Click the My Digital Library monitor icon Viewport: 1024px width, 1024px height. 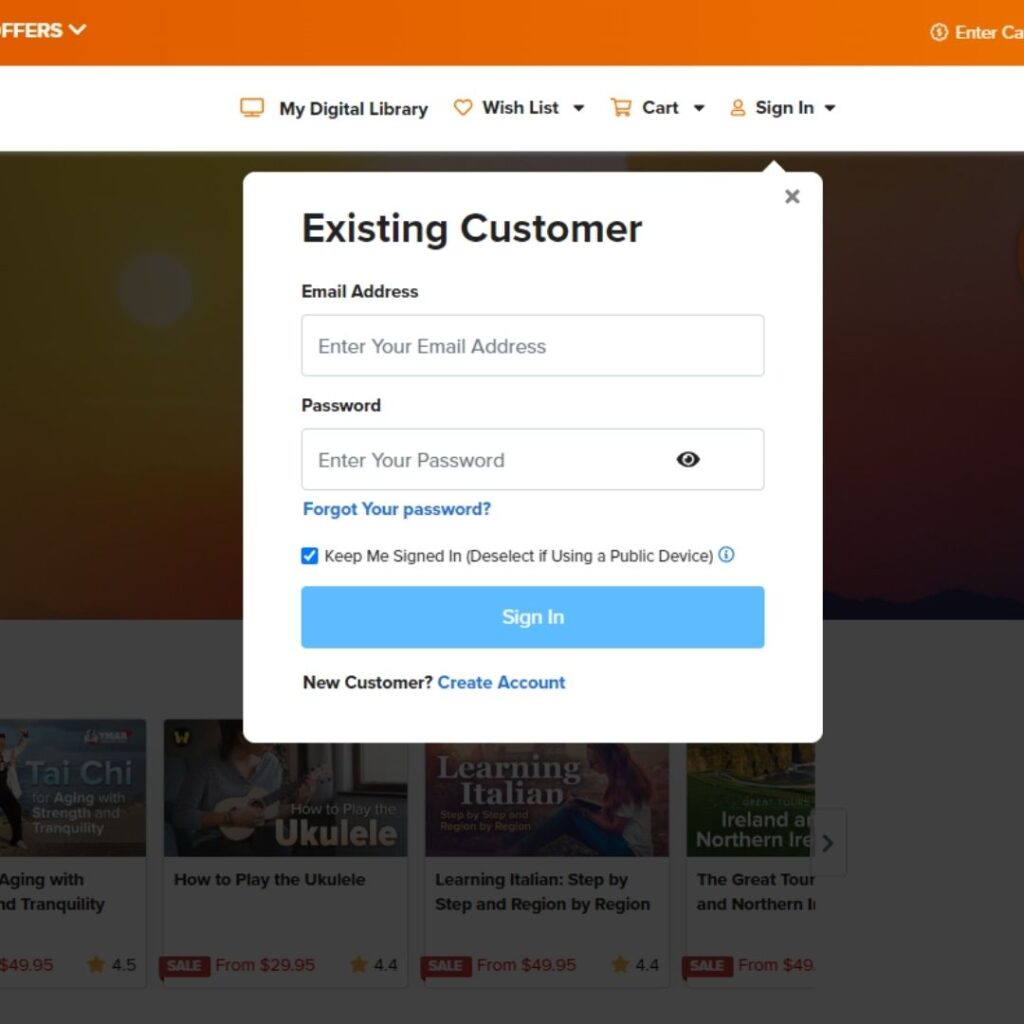pyautogui.click(x=252, y=108)
